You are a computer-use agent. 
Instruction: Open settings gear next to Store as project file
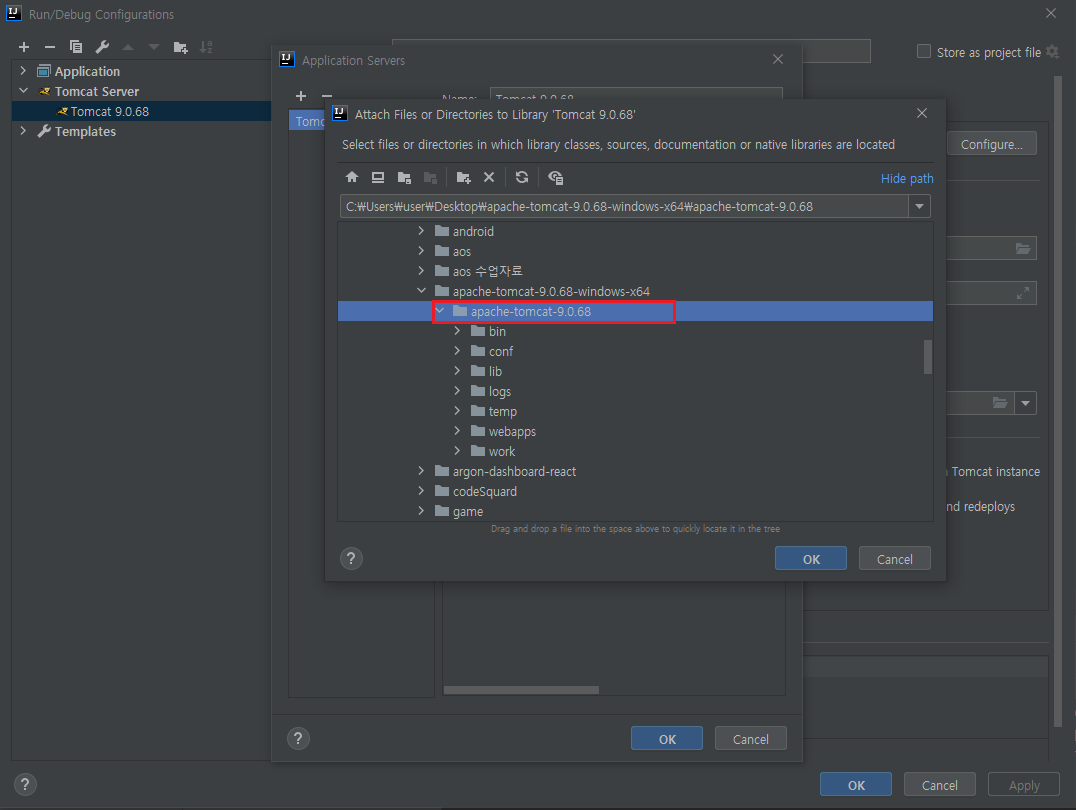[x=1053, y=52]
